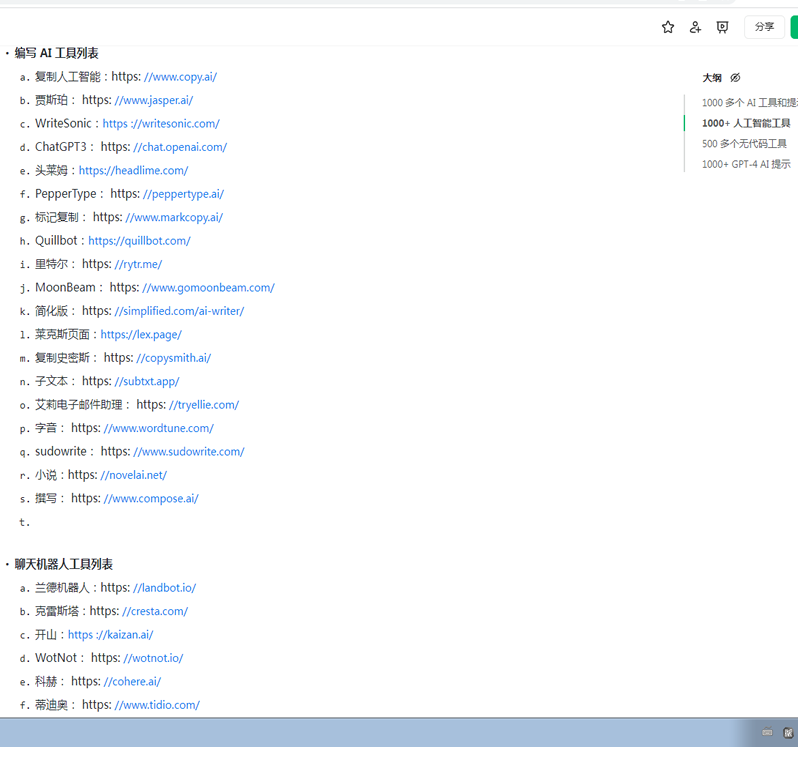Jump to outline entry 1000 多个 AI 工具和提示

coord(750,103)
